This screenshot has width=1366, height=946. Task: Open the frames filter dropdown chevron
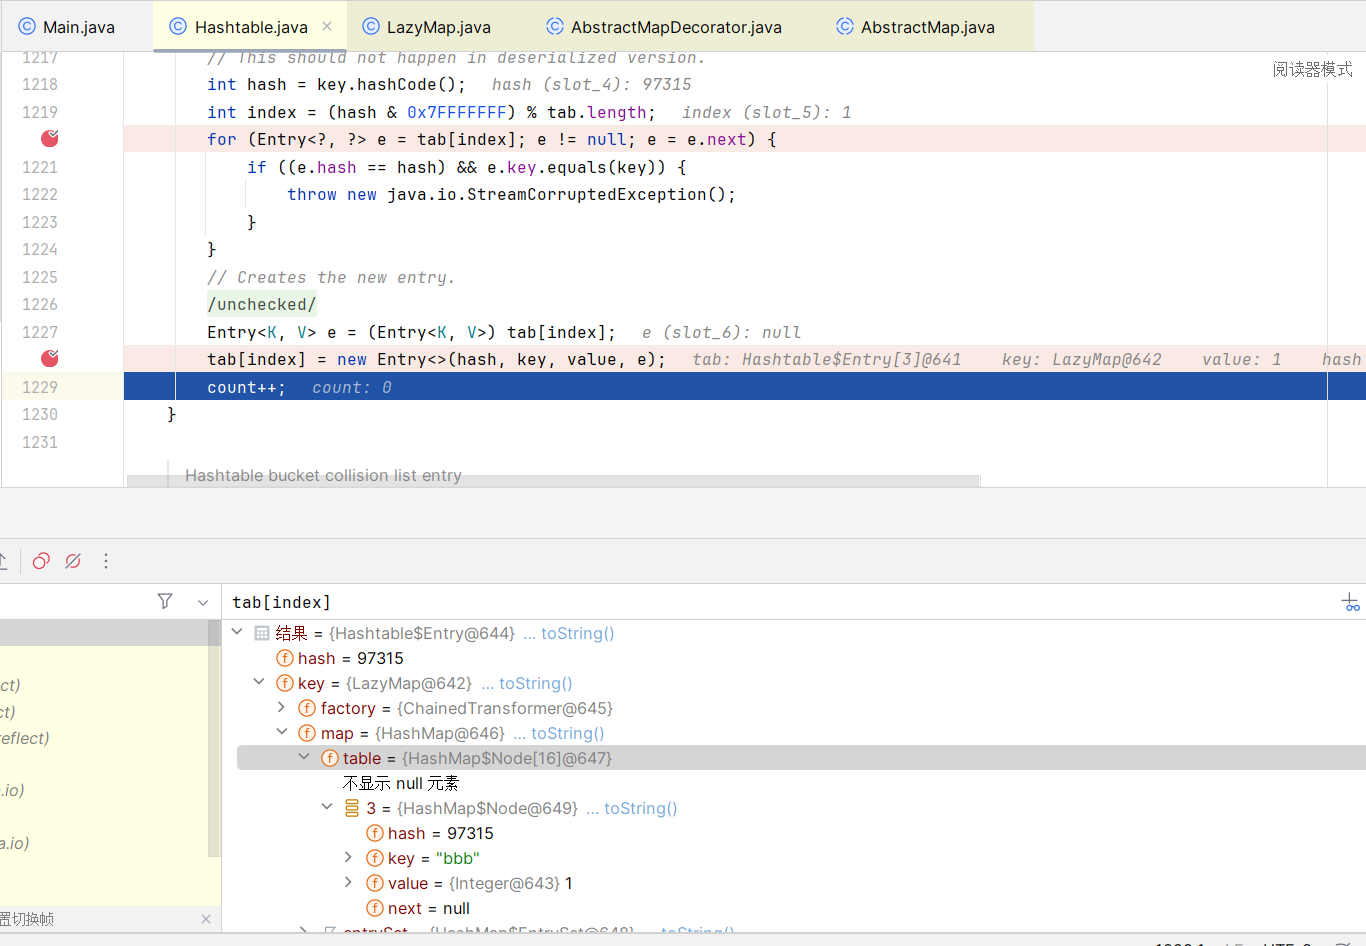tap(203, 602)
